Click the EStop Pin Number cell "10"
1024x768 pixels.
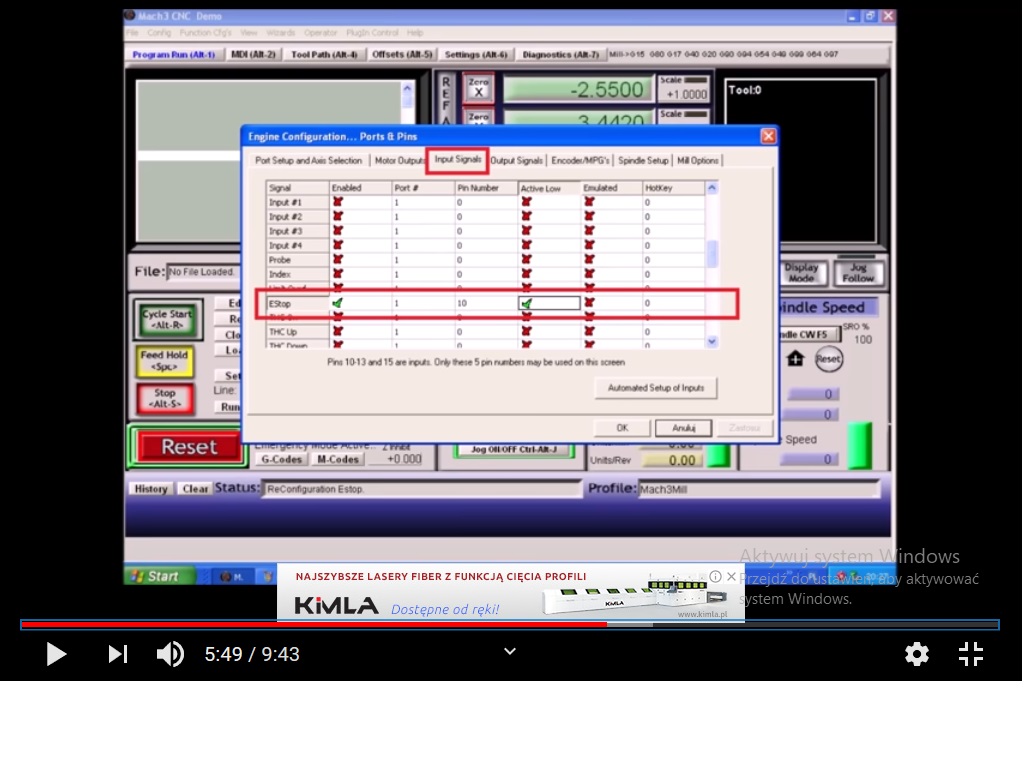click(487, 303)
